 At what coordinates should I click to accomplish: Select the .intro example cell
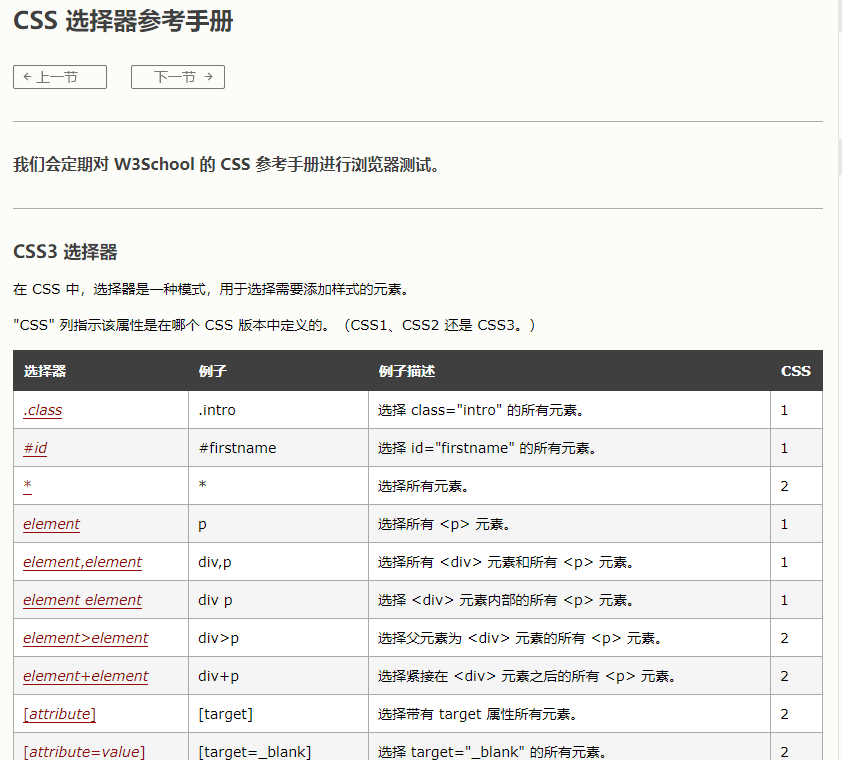[x=278, y=410]
